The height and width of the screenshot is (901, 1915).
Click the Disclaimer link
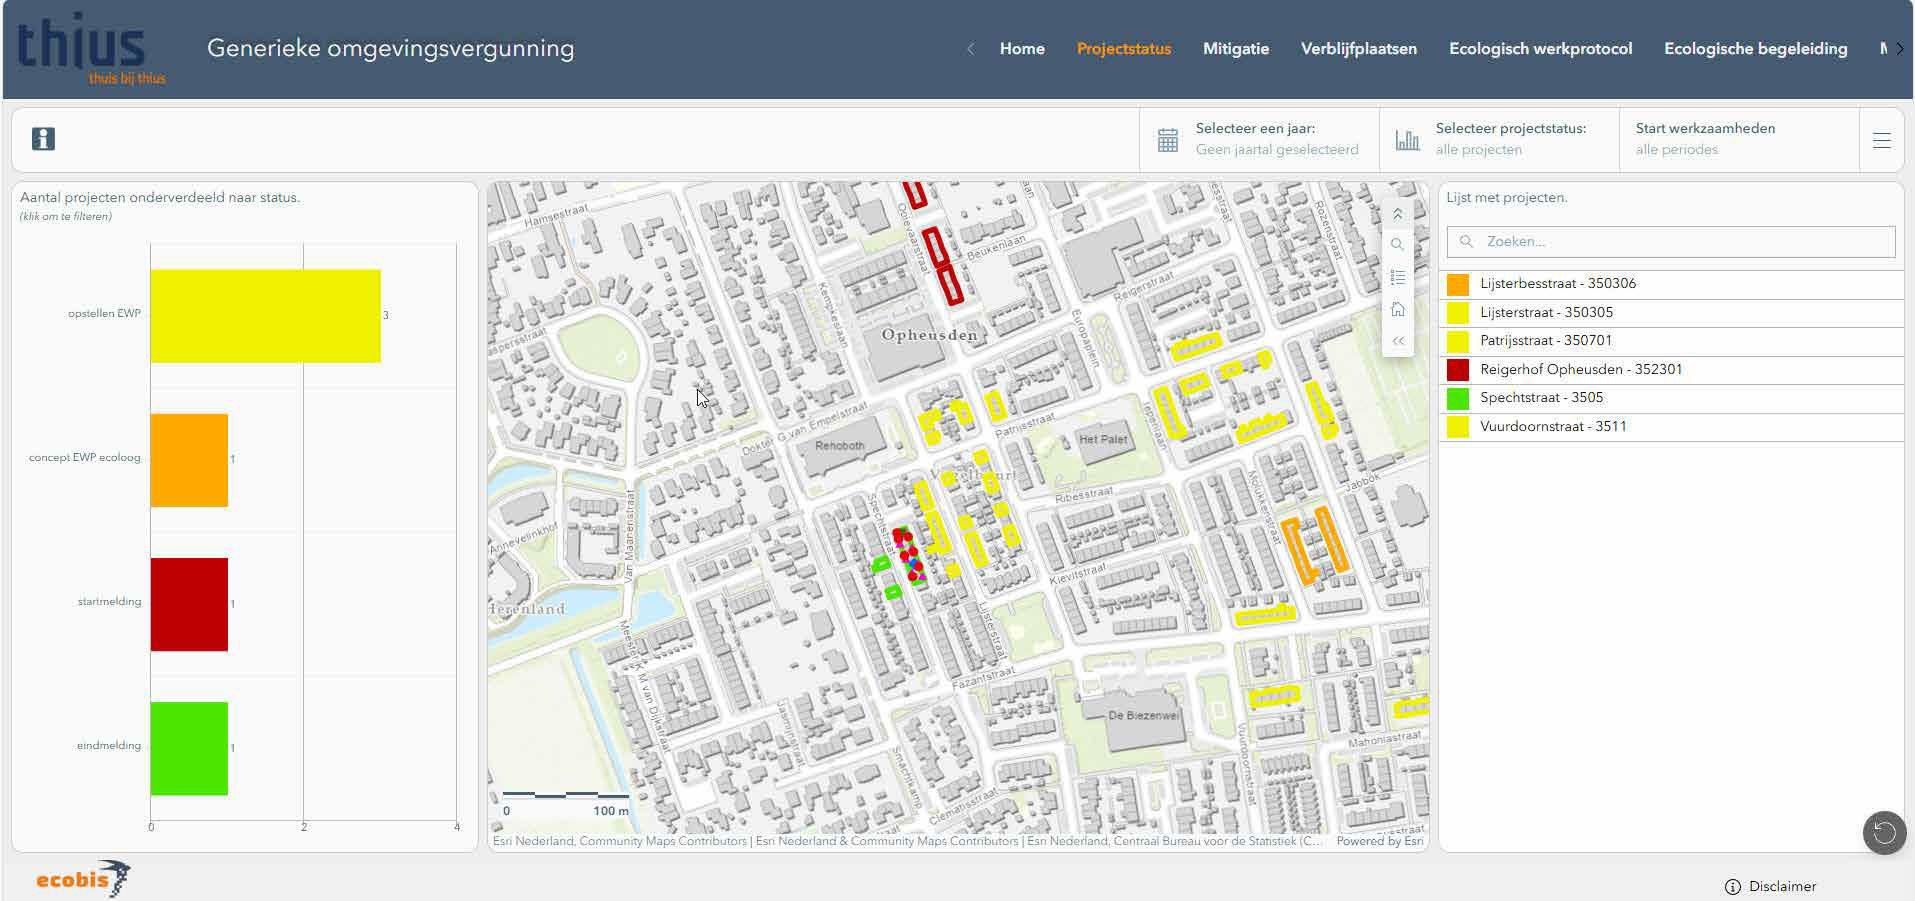(x=1782, y=887)
